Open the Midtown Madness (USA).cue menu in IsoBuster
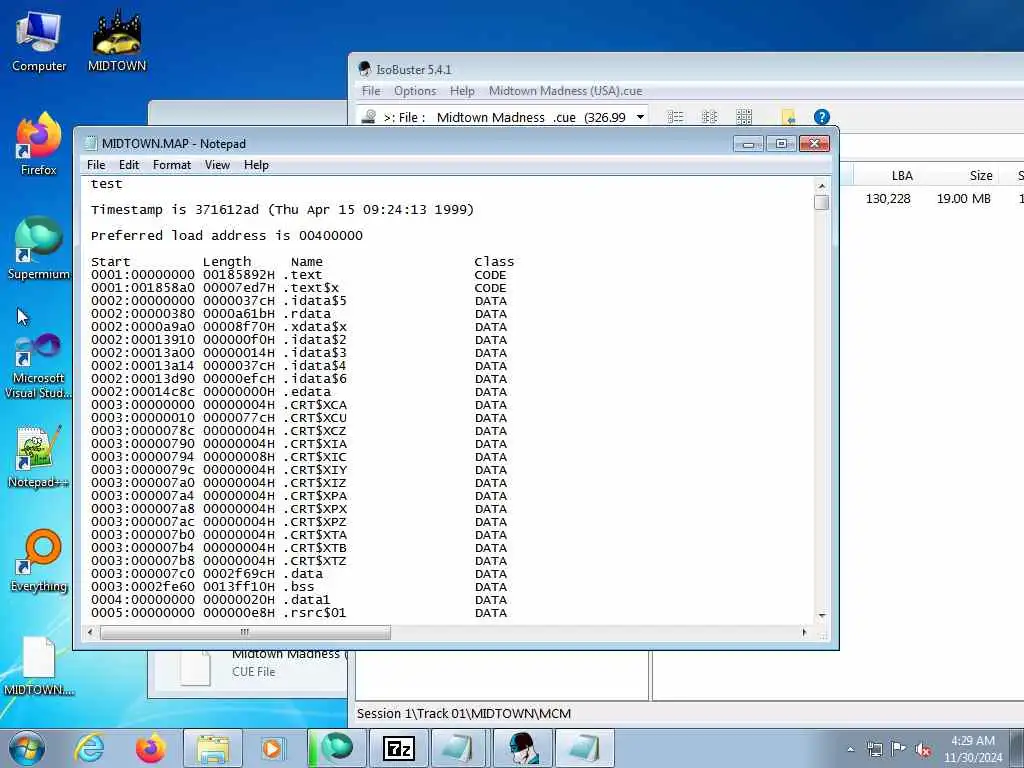 [x=565, y=91]
